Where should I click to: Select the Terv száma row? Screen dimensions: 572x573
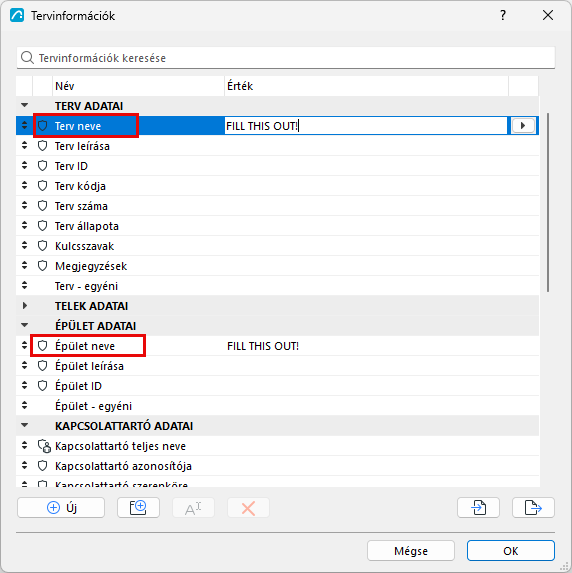coord(277,206)
